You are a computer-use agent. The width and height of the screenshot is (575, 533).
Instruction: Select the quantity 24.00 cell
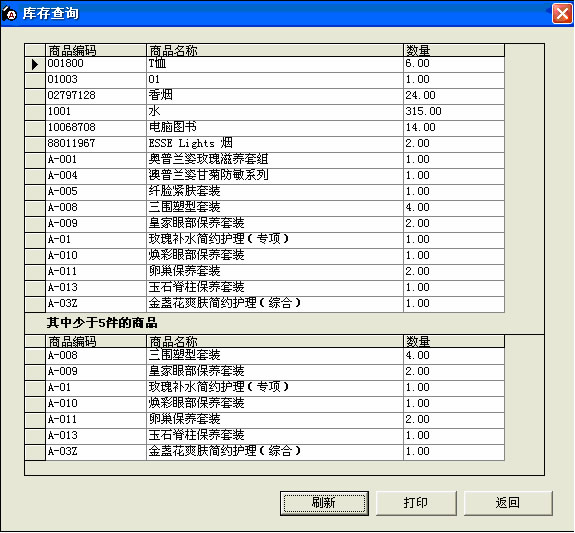(454, 95)
